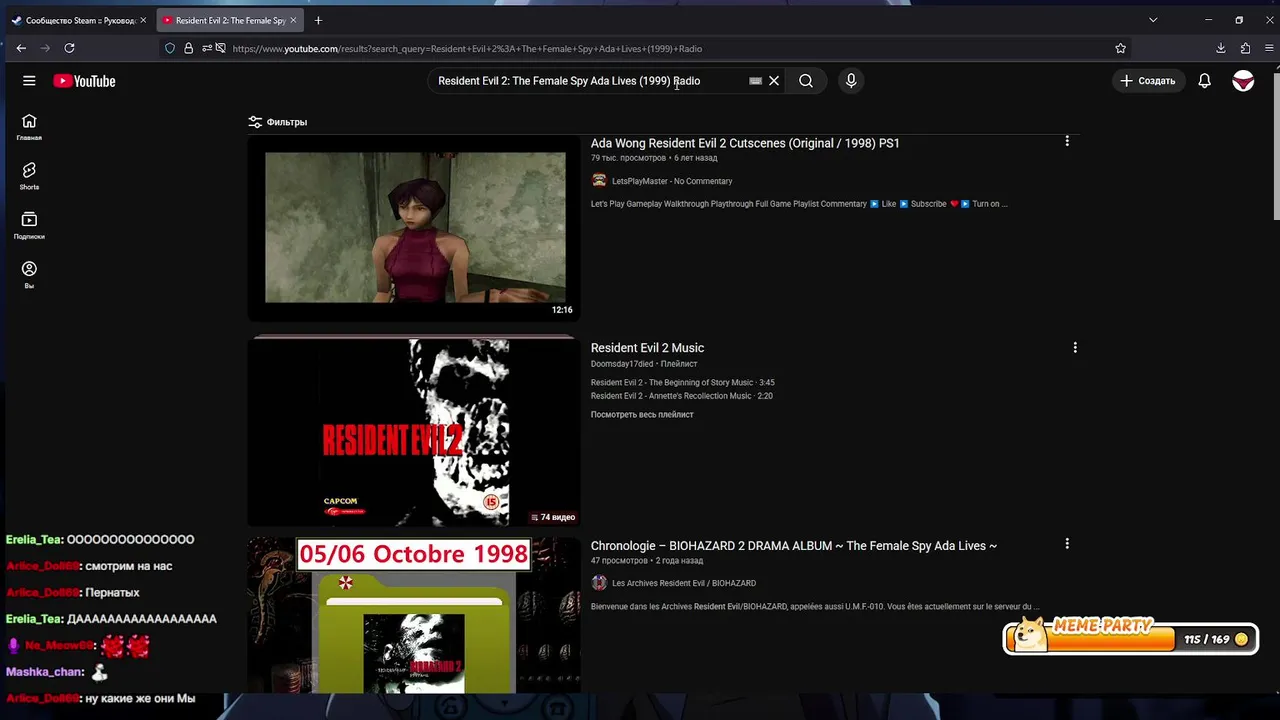Close the Сообщество Steam tab
Viewport: 1280px width, 720px height.
(x=143, y=20)
